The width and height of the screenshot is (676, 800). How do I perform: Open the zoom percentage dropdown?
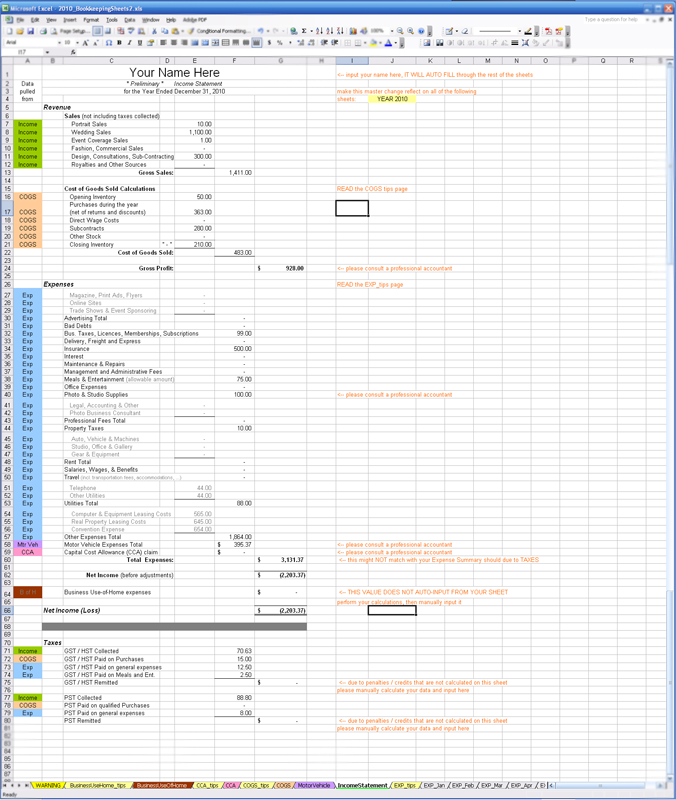(x=392, y=31)
